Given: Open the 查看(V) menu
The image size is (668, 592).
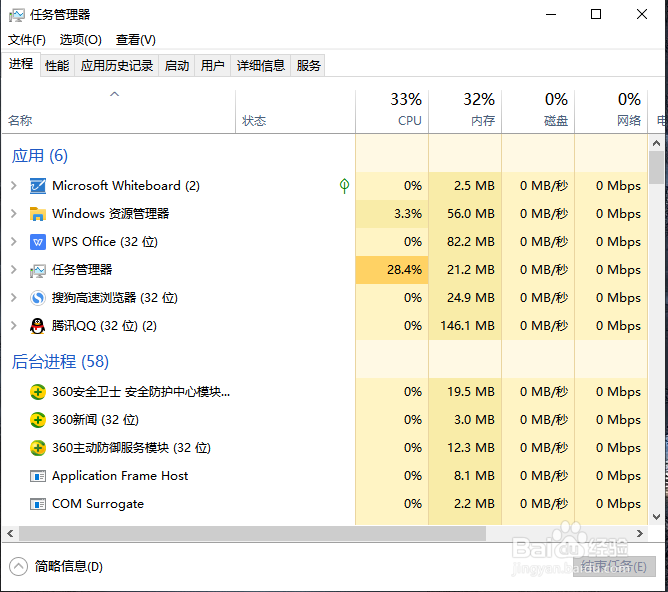Looking at the screenshot, I should 135,40.
